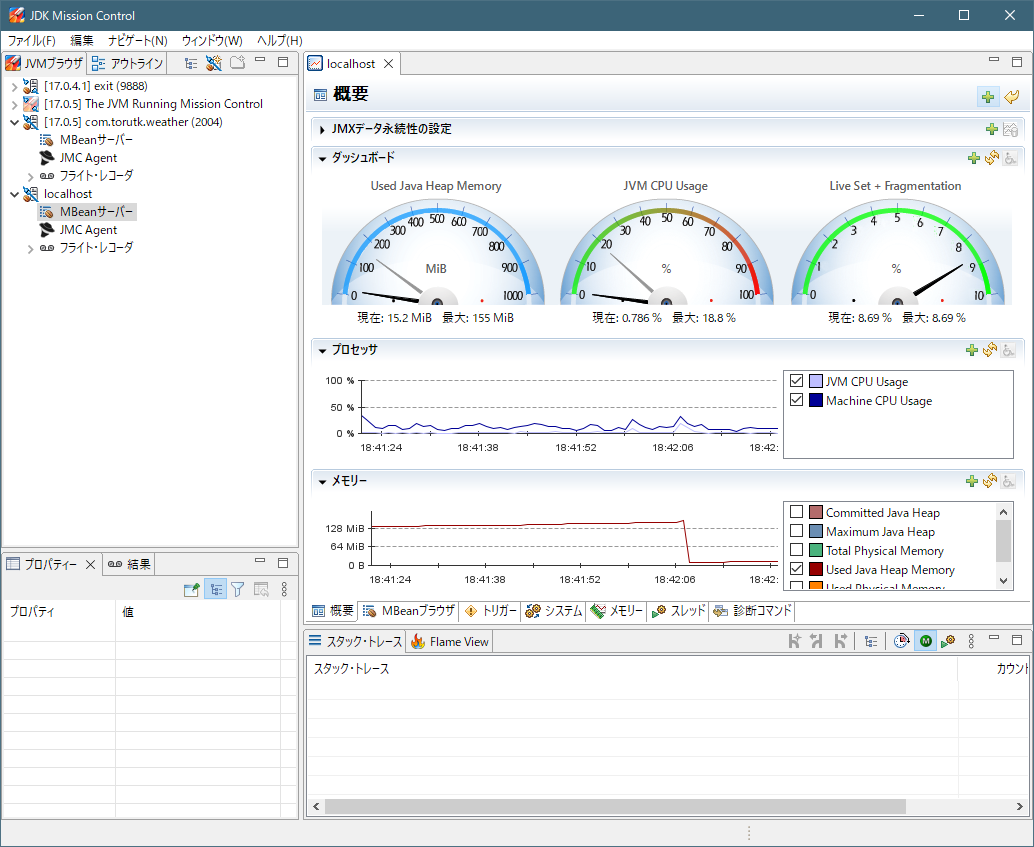
Task: Enable the Committed Java Heap checkbox
Action: (x=797, y=513)
